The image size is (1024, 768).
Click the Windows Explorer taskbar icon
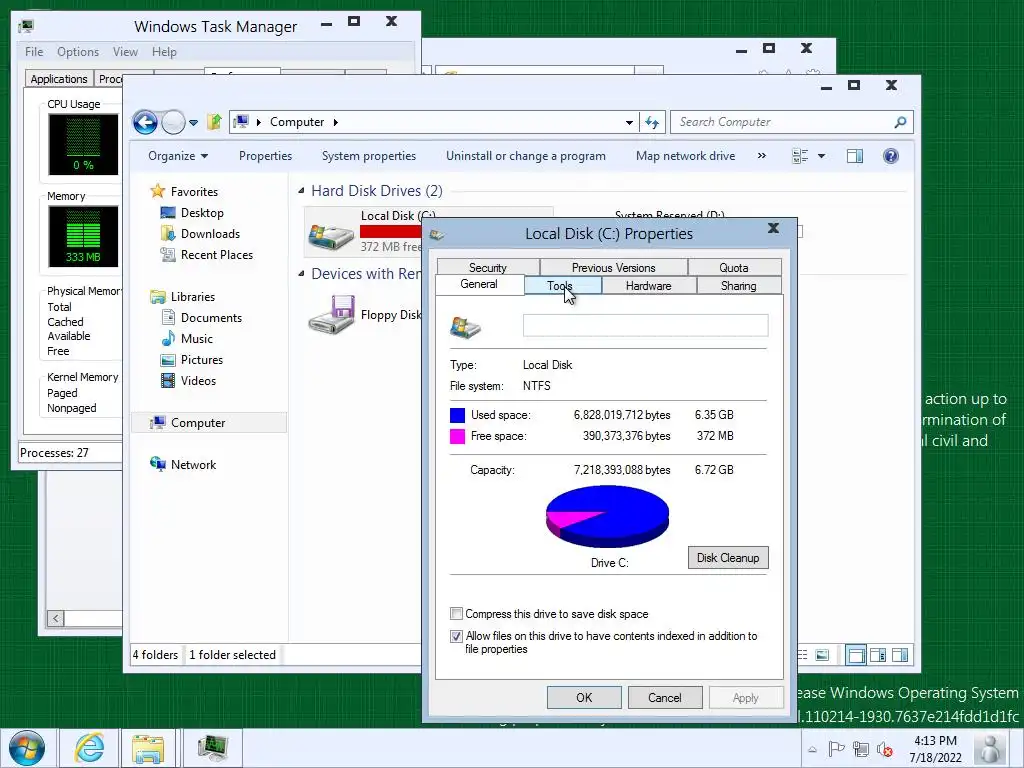[x=148, y=748]
